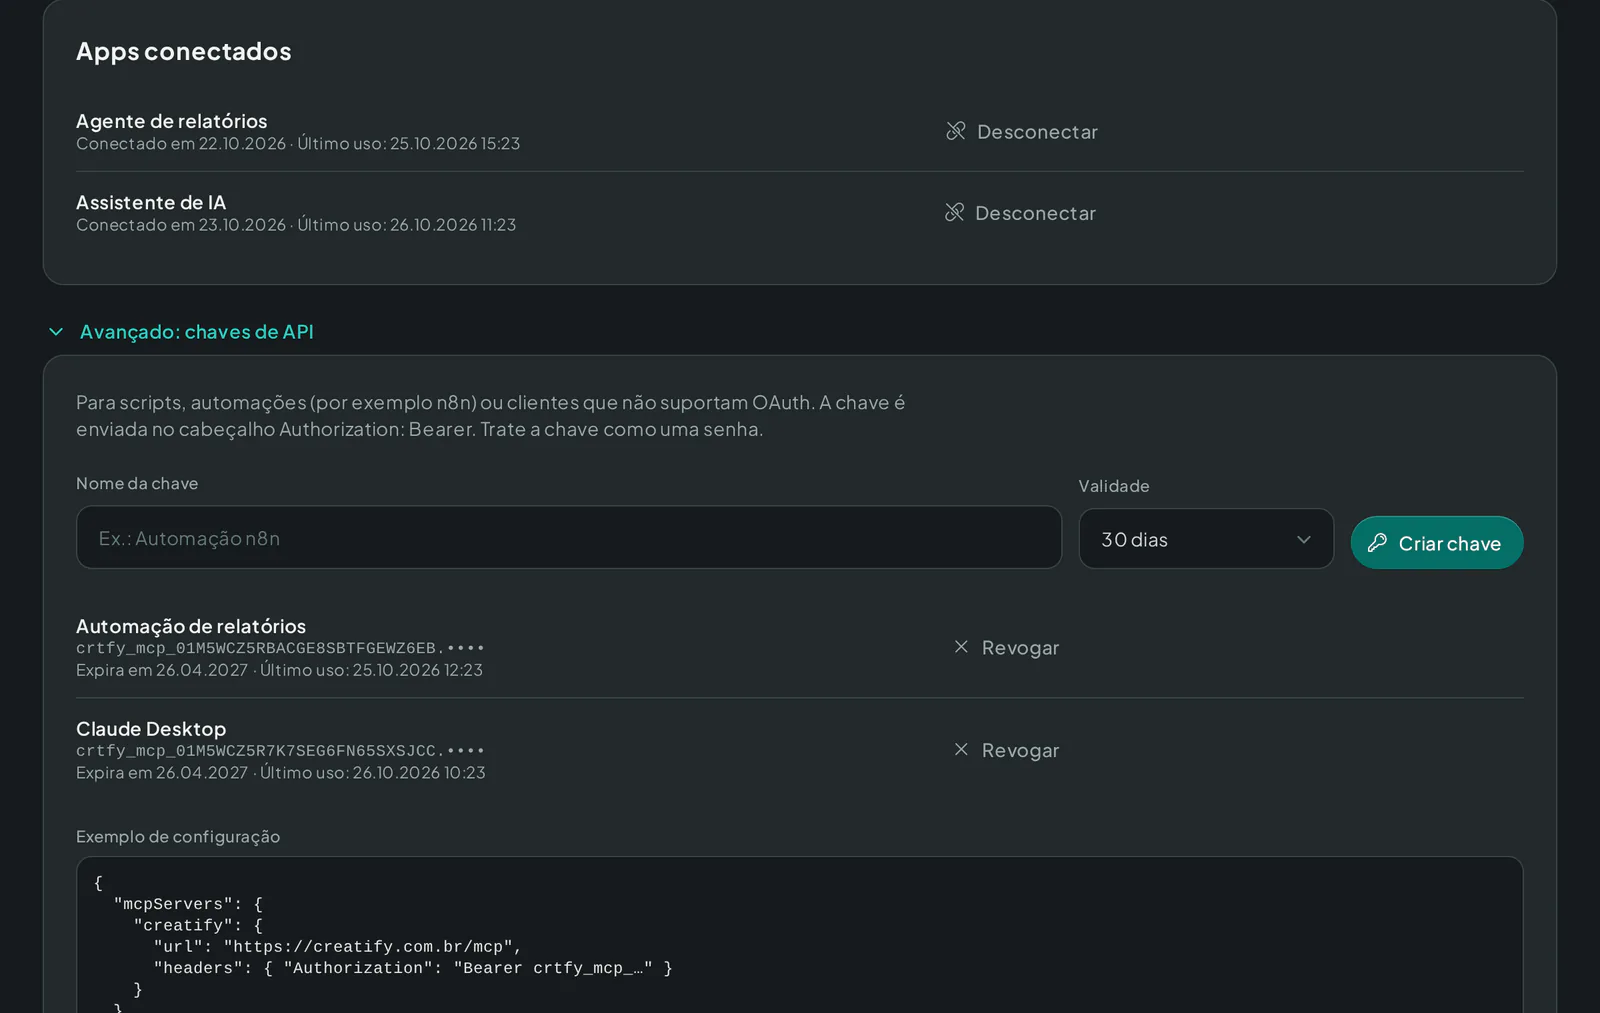1600x1013 pixels.
Task: Click the key string crtfy_mcp_01M5WCZ5R7K7SEG6FN65SXSJCC
Action: [x=280, y=751]
